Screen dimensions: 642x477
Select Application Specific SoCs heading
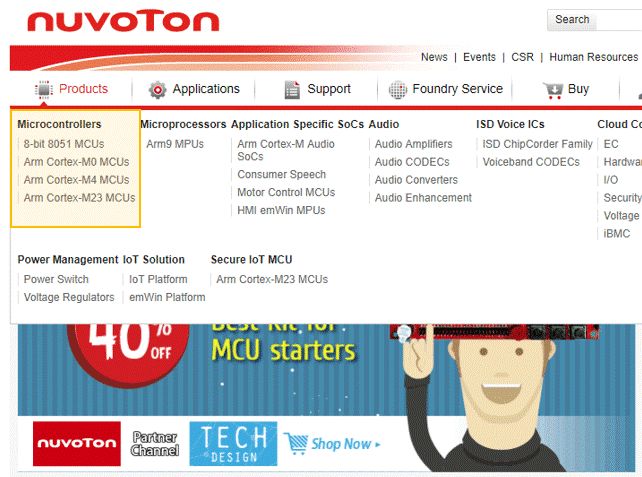tap(297, 124)
